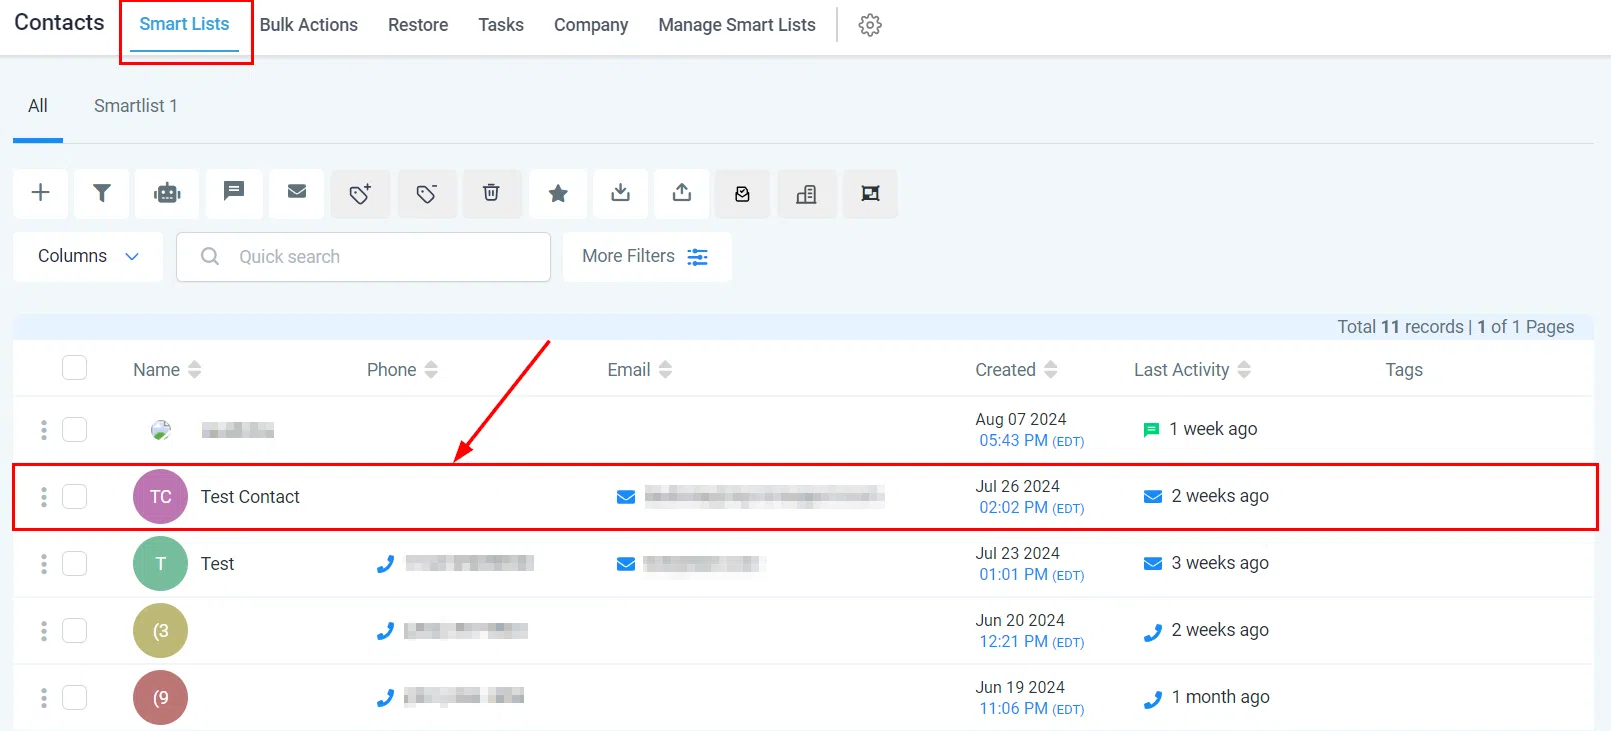The width and height of the screenshot is (1611, 731).
Task: Sort by Name column arrows
Action: pos(195,370)
